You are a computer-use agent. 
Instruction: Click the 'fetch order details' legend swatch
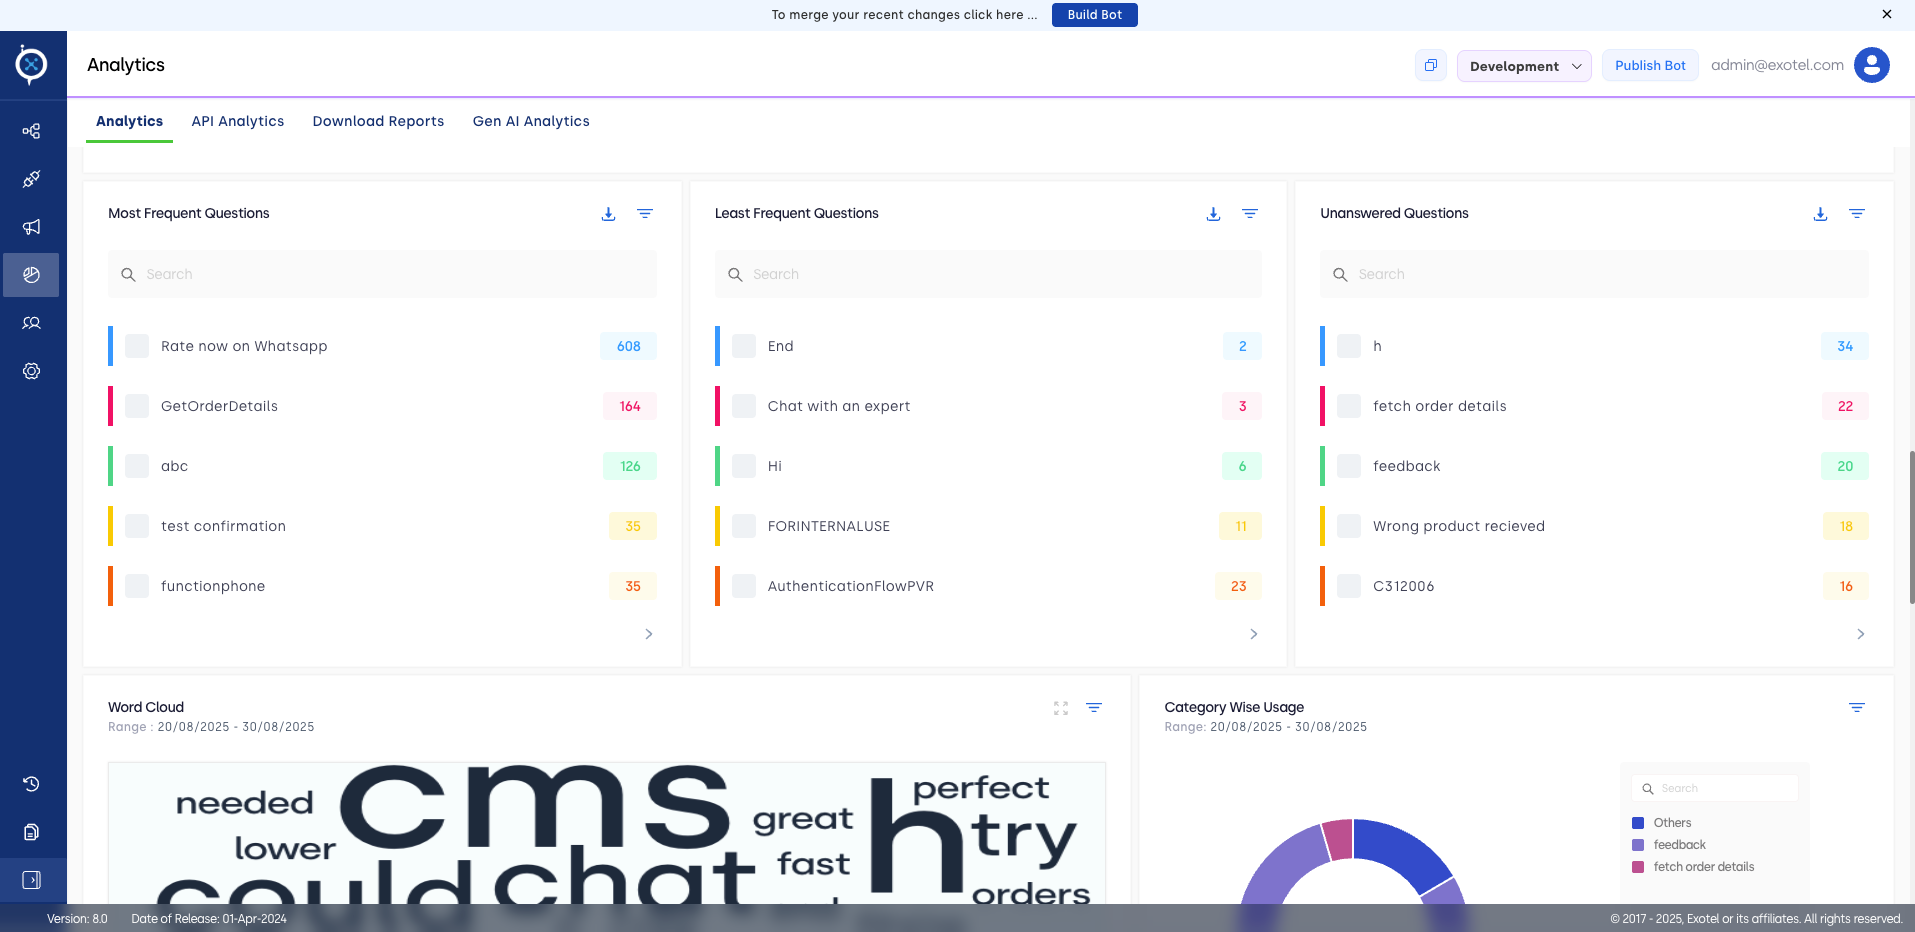point(1638,867)
